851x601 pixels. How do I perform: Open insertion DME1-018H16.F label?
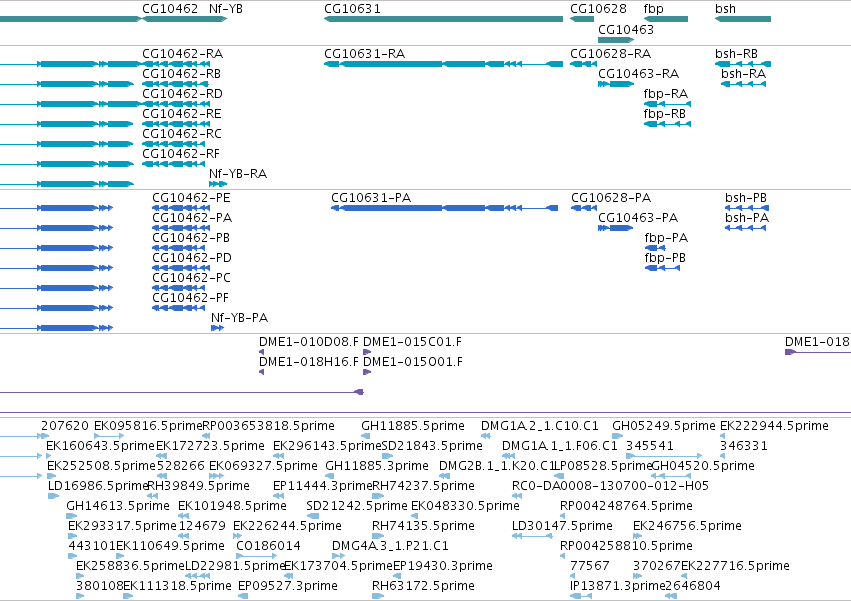(x=309, y=362)
